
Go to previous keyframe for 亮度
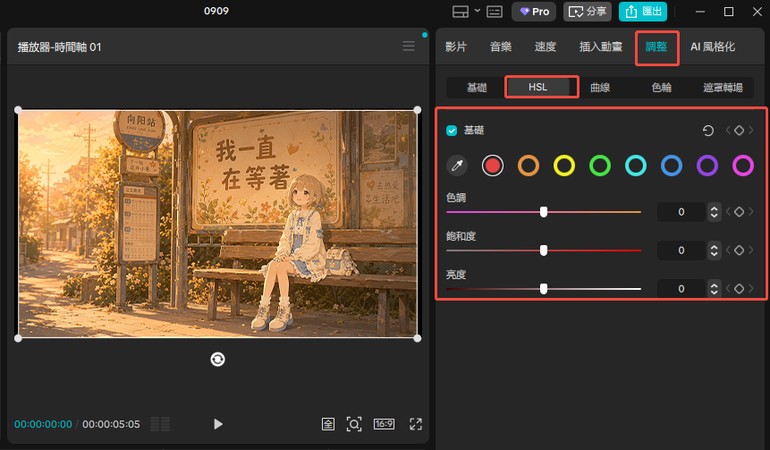click(x=728, y=288)
